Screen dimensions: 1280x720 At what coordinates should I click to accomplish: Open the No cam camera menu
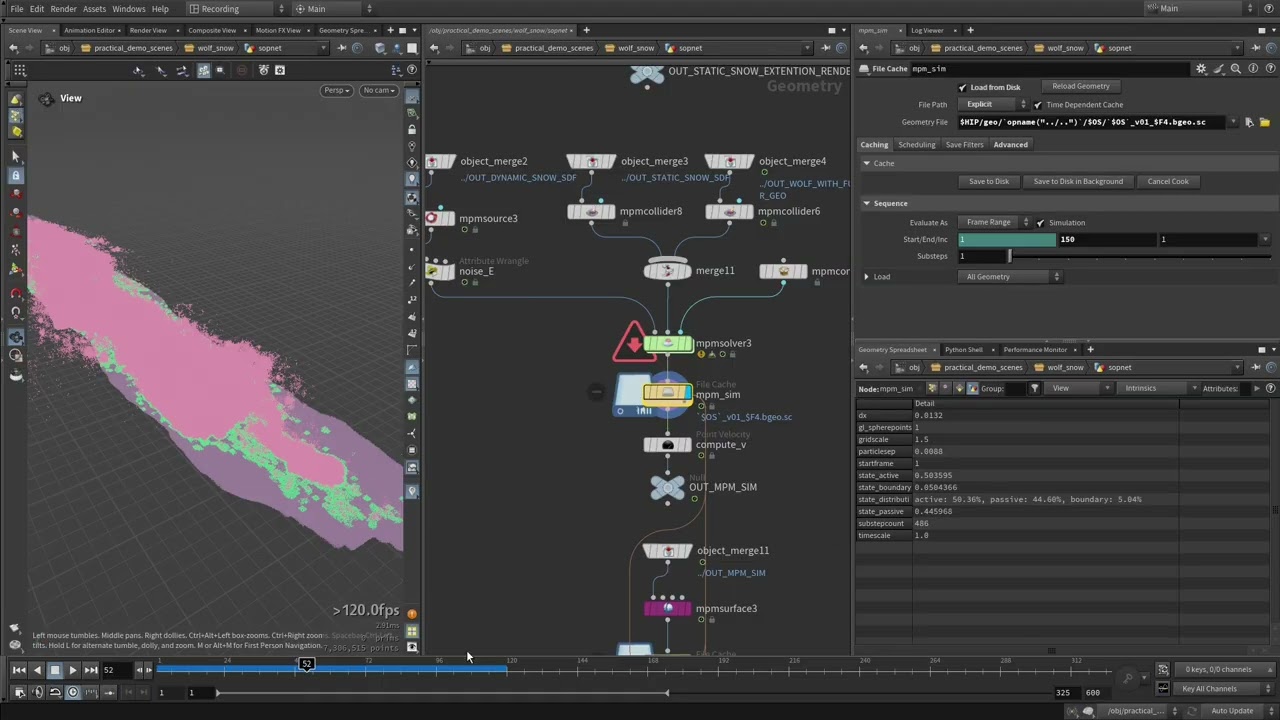379,90
